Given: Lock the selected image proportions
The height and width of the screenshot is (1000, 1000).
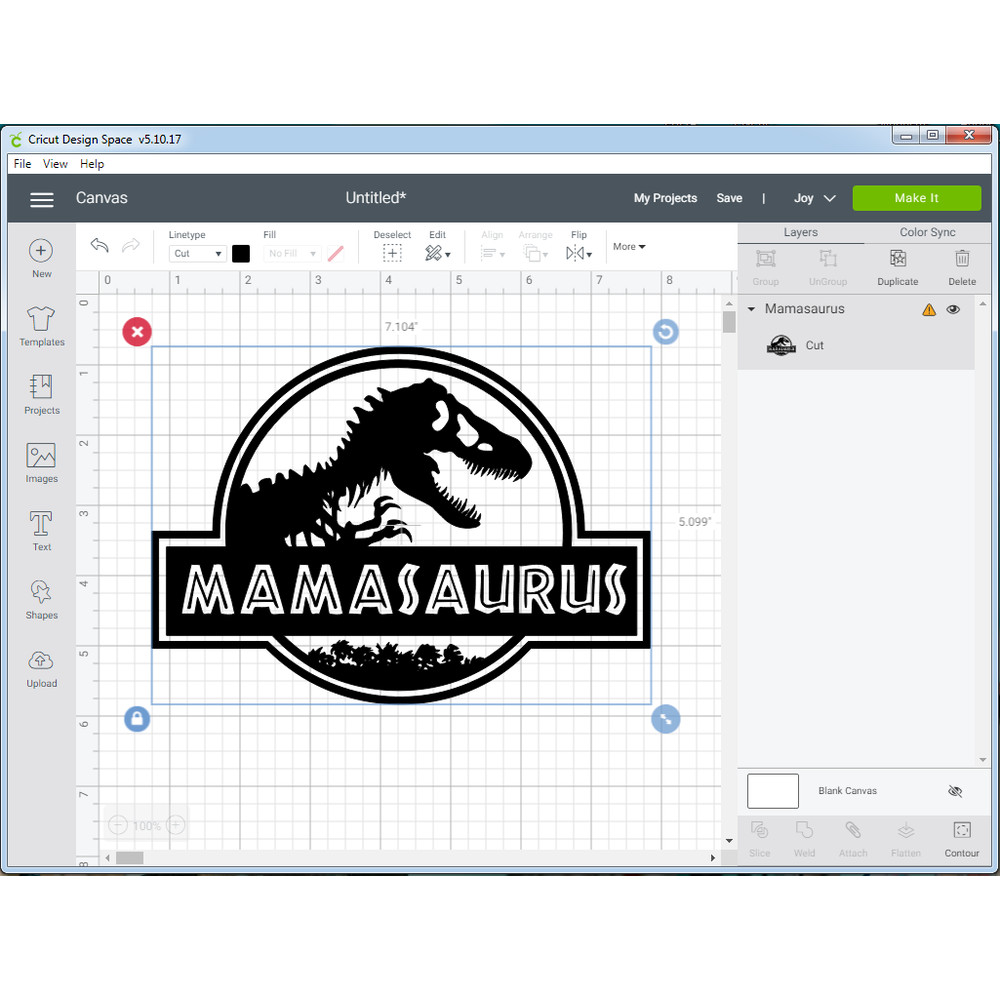Looking at the screenshot, I should (x=137, y=719).
